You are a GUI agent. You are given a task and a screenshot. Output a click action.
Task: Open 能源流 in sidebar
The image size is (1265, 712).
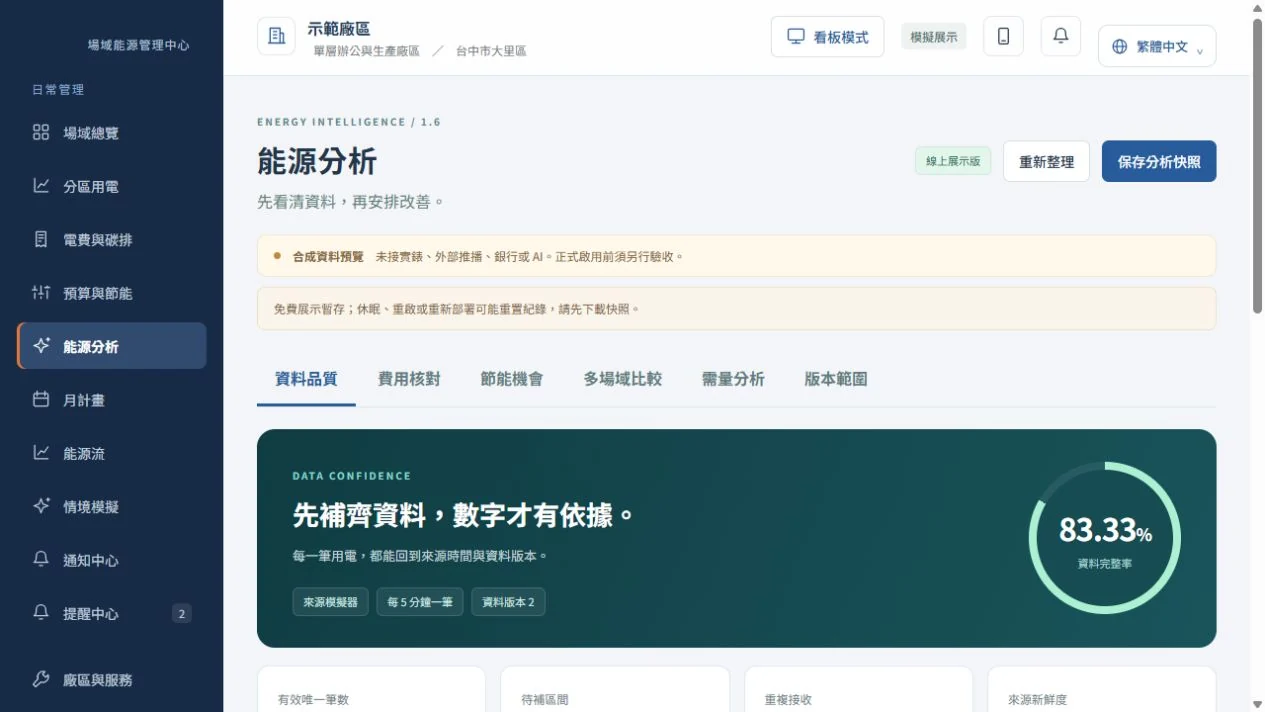(x=112, y=453)
